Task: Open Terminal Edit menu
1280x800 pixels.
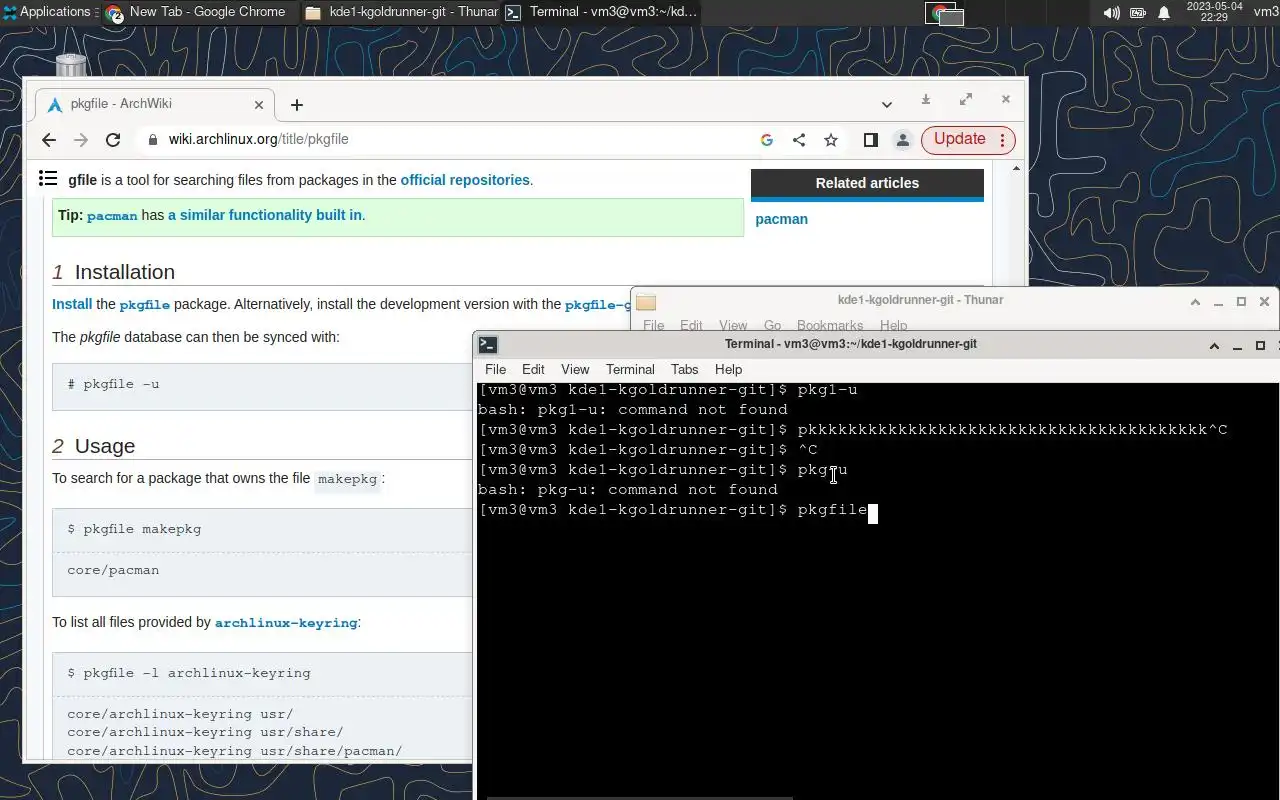Action: 533,369
